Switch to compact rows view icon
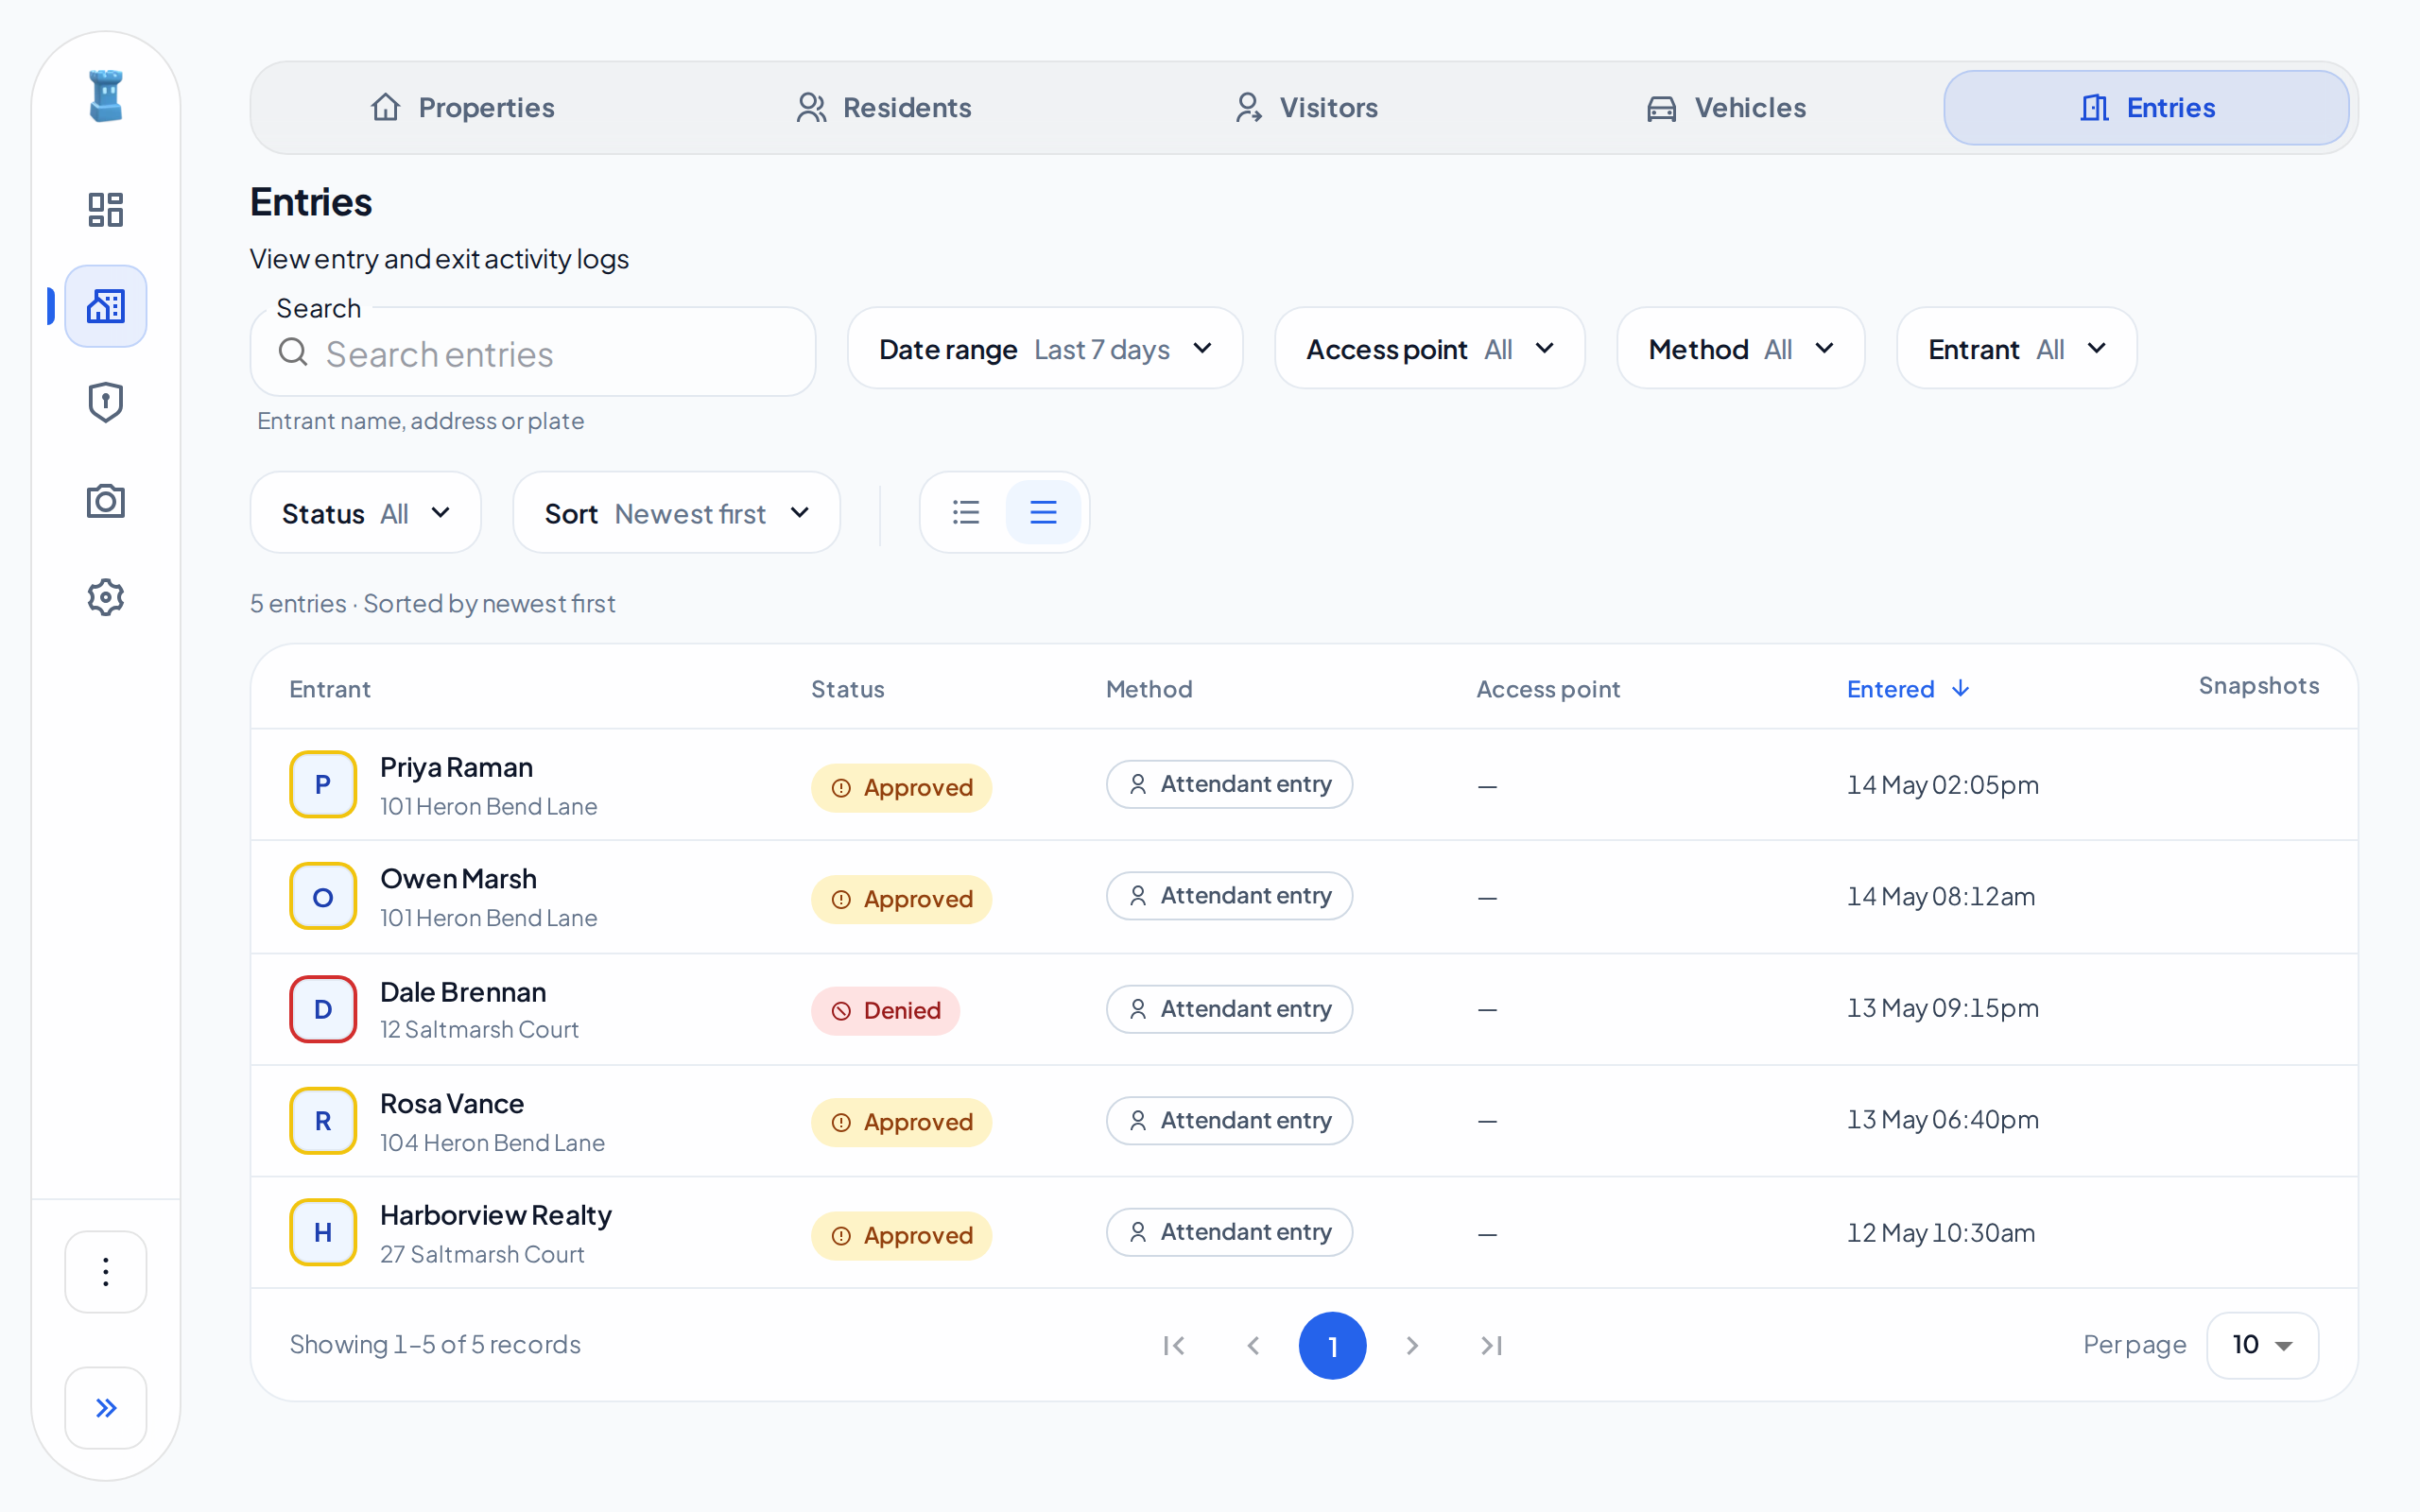 (x=1043, y=512)
